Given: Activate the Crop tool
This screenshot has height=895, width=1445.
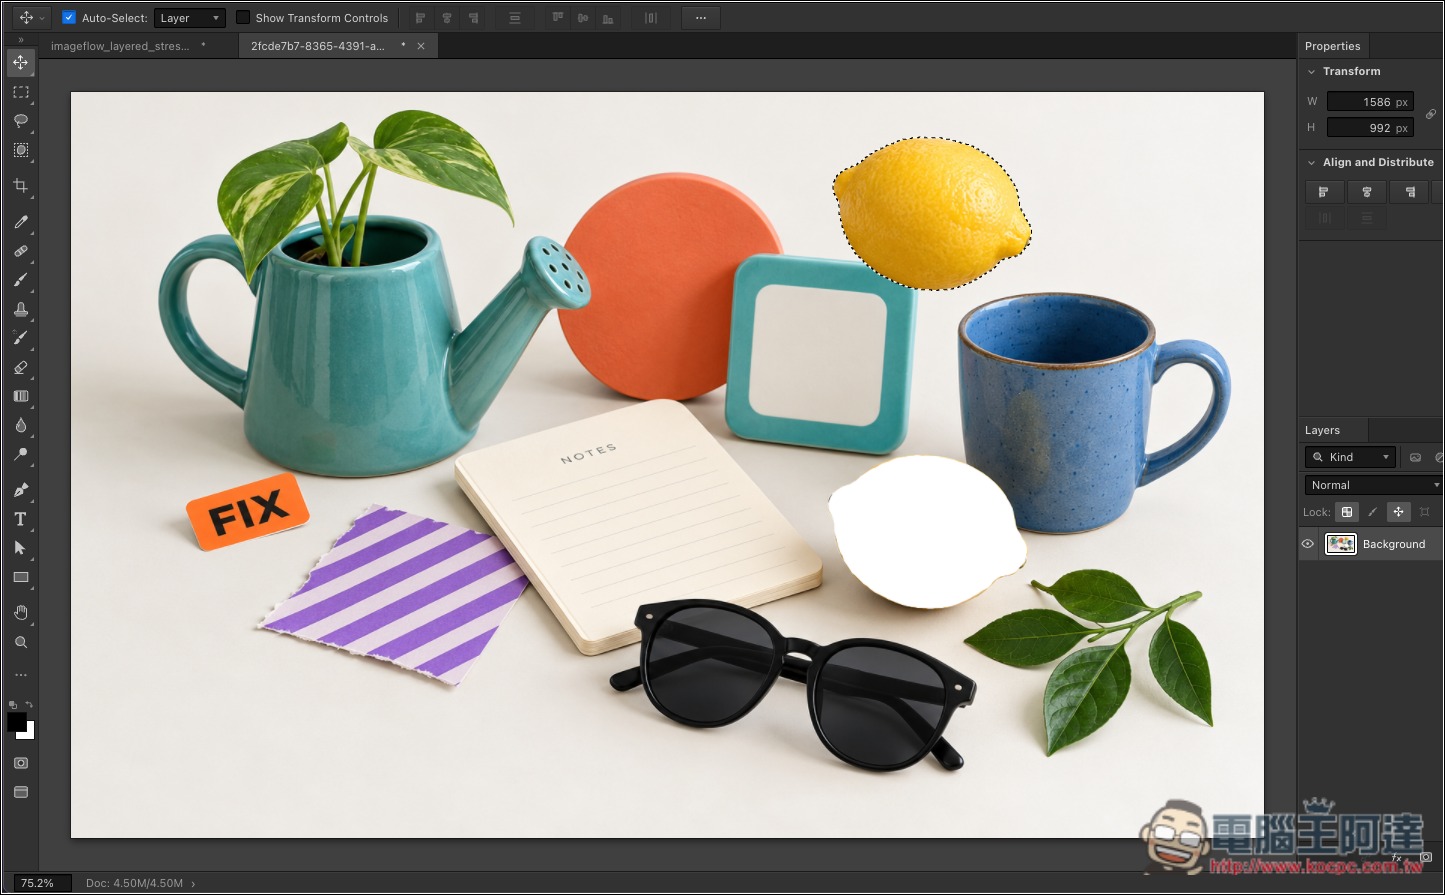Looking at the screenshot, I should 20,186.
